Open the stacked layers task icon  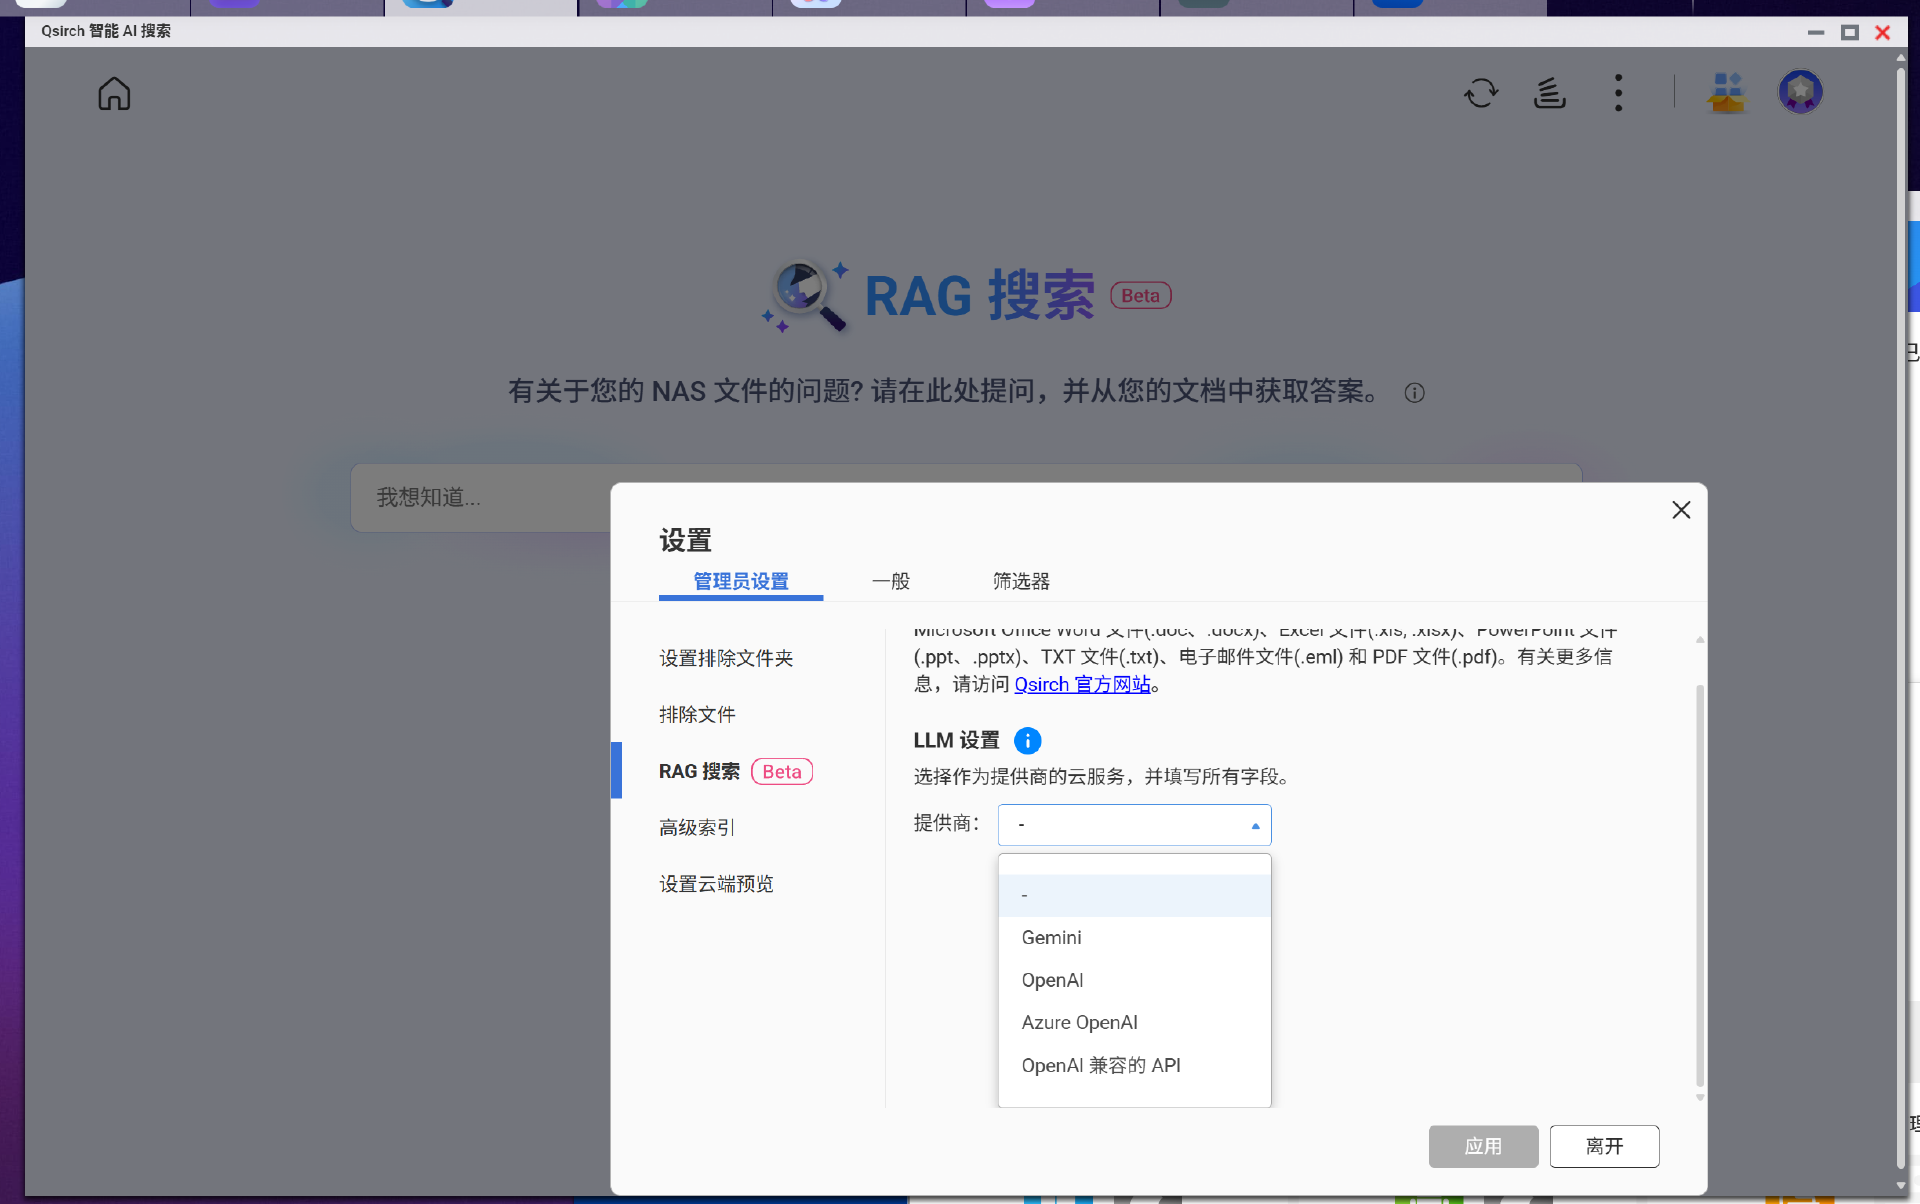(x=1549, y=93)
